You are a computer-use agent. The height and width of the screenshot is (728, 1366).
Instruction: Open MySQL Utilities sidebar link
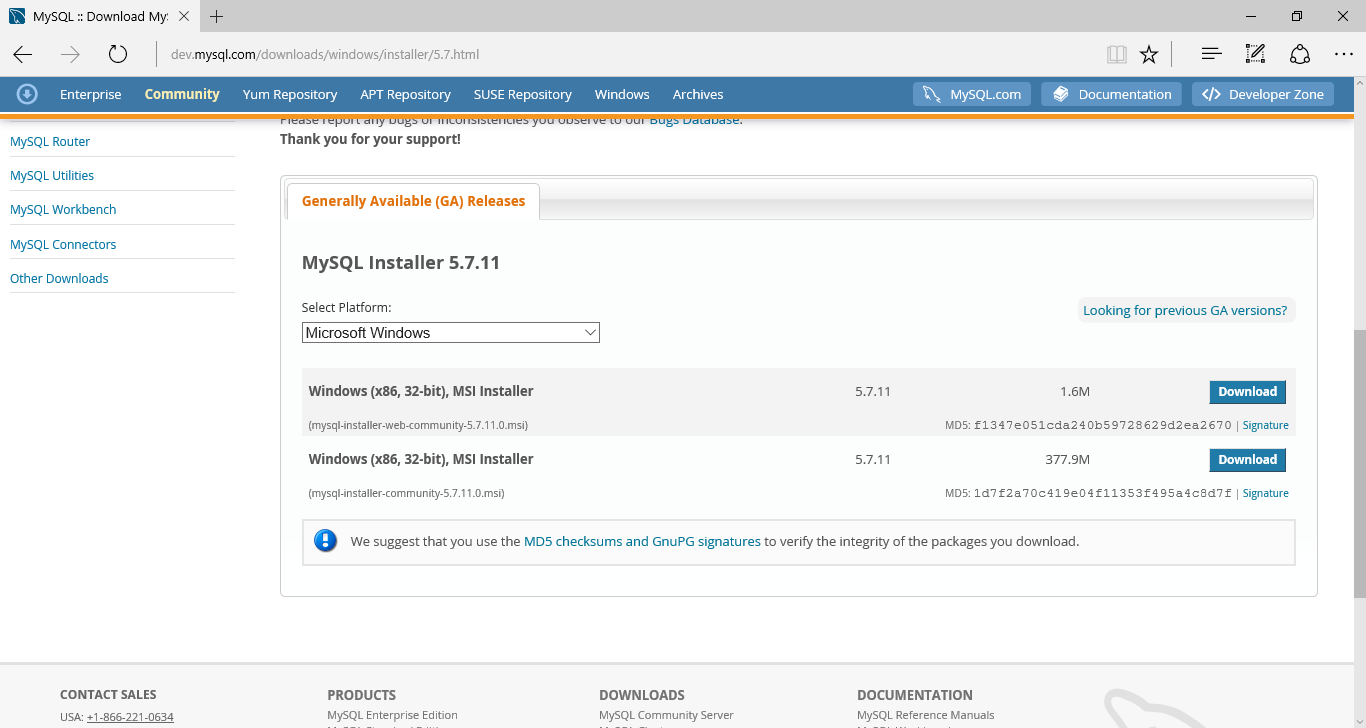(52, 175)
